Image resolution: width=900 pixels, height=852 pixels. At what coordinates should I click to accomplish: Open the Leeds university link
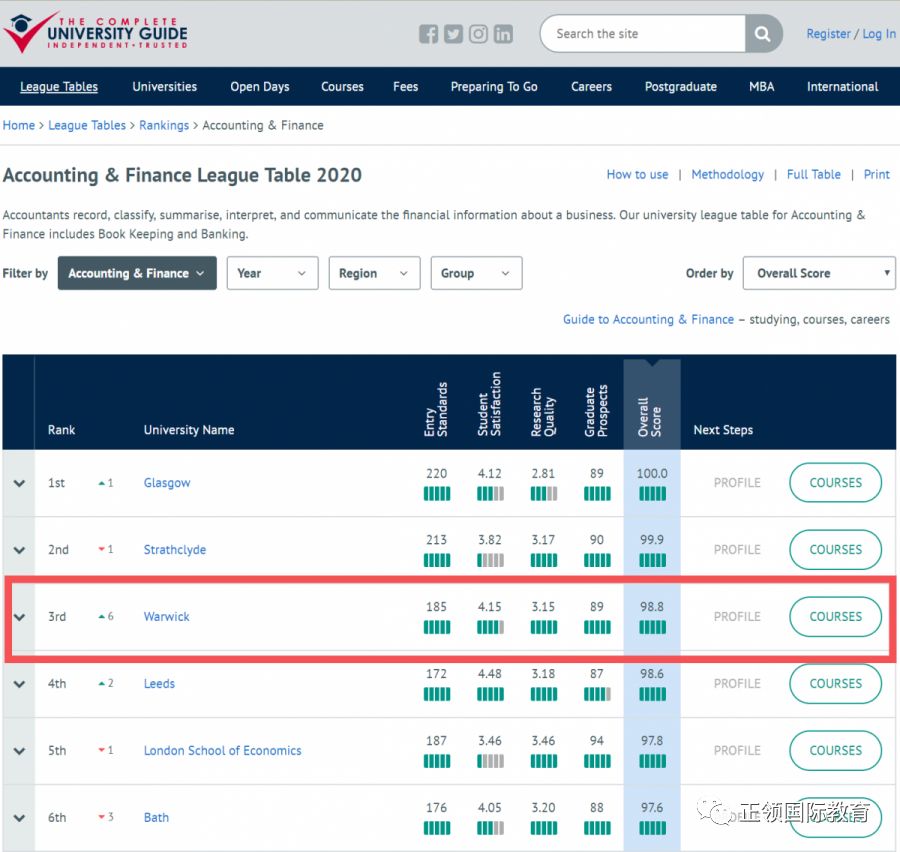[x=159, y=684]
